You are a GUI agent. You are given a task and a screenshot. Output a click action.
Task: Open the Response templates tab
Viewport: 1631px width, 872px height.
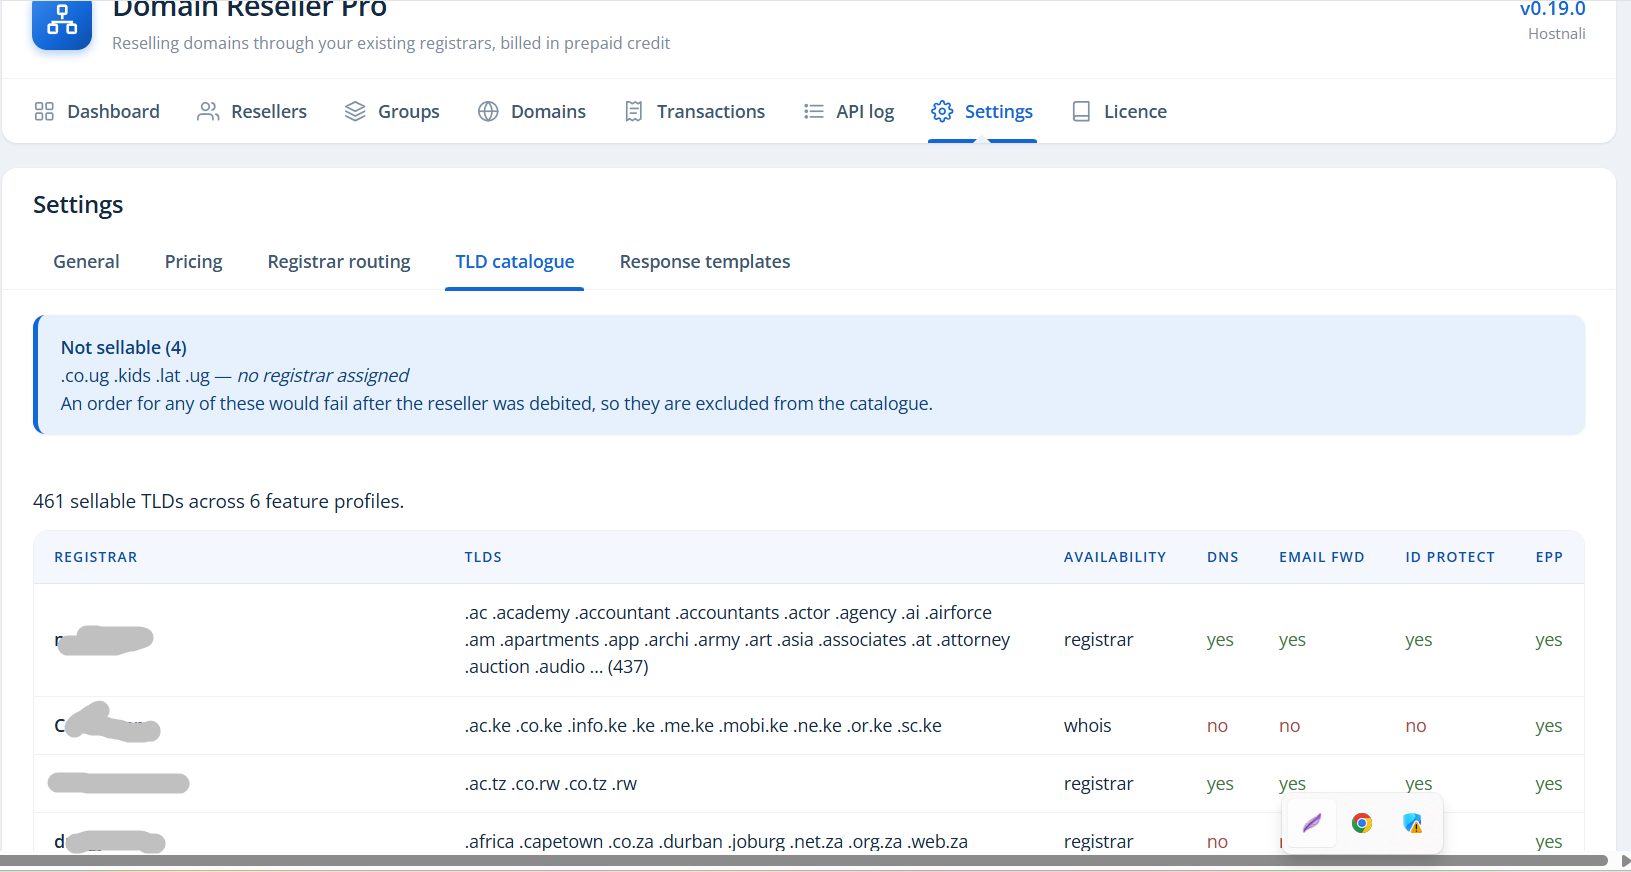coord(705,261)
